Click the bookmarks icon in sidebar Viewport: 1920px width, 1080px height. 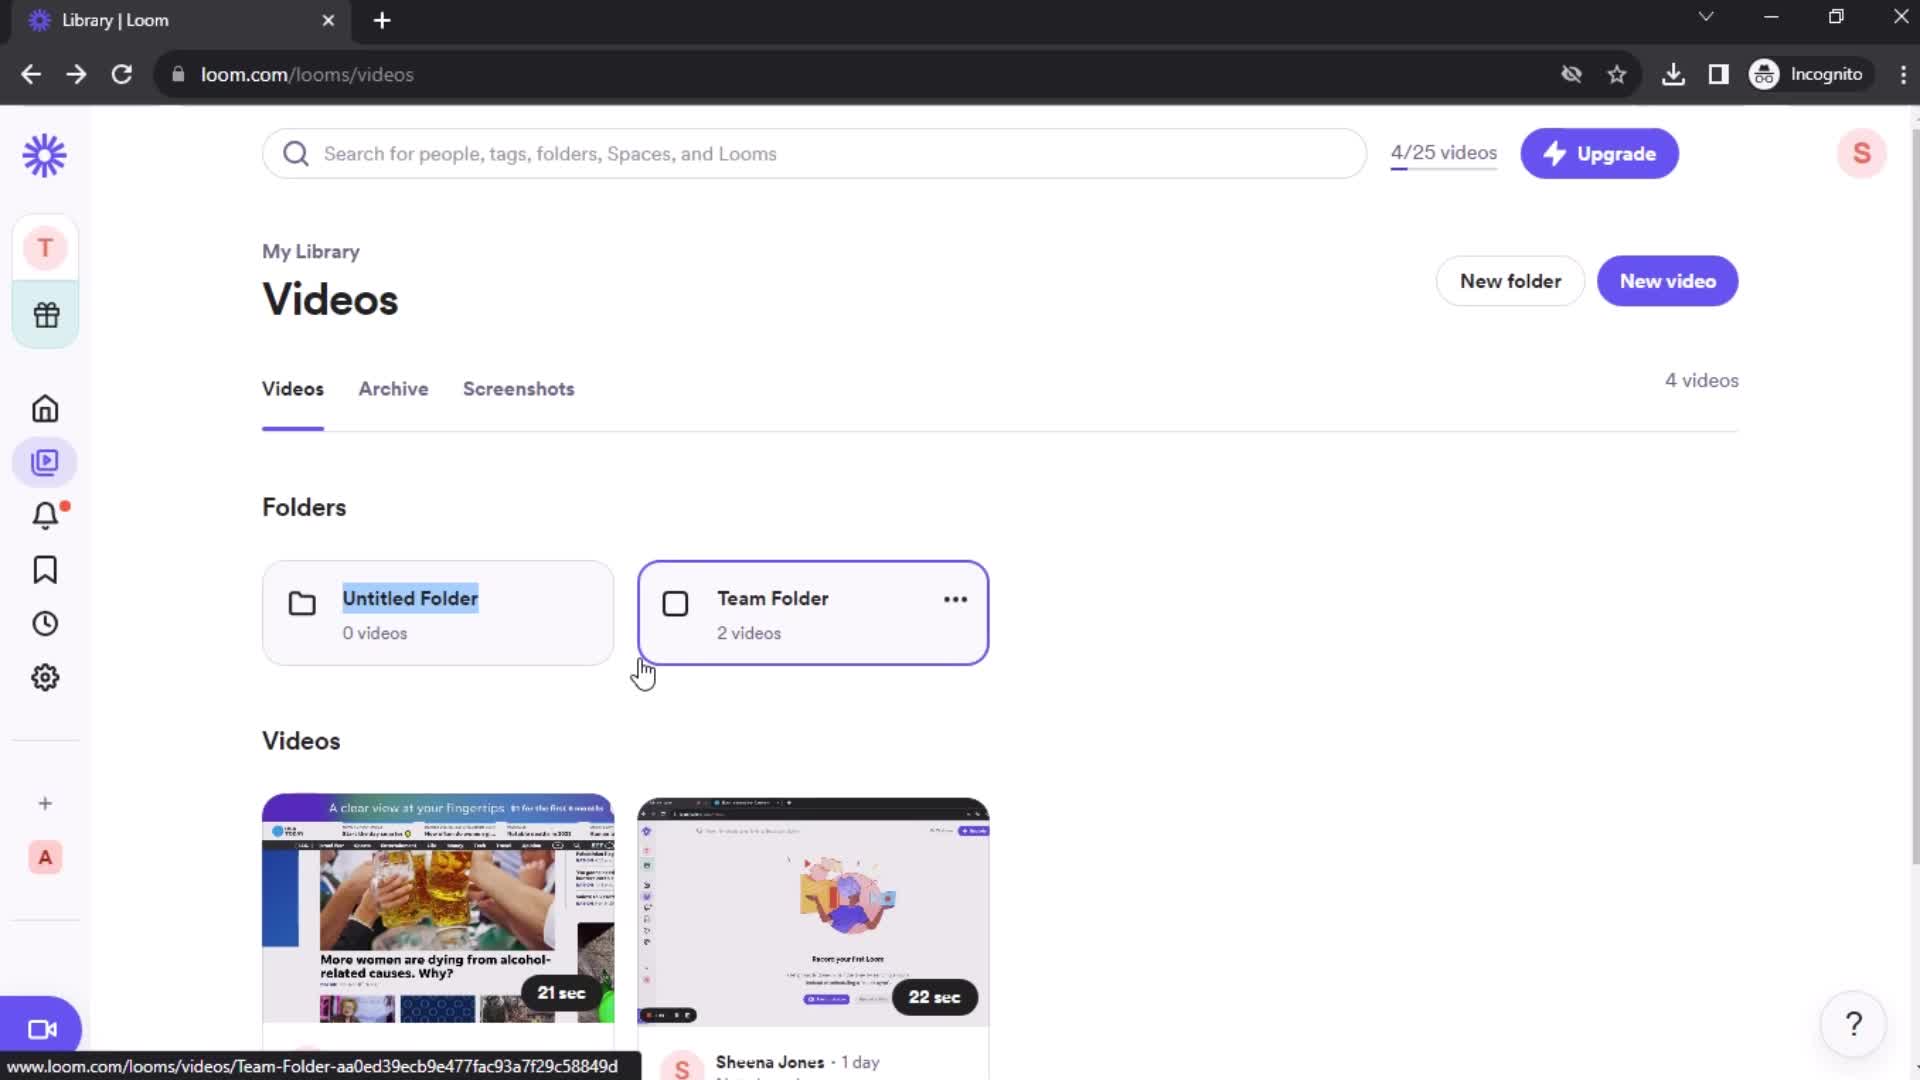(x=44, y=570)
